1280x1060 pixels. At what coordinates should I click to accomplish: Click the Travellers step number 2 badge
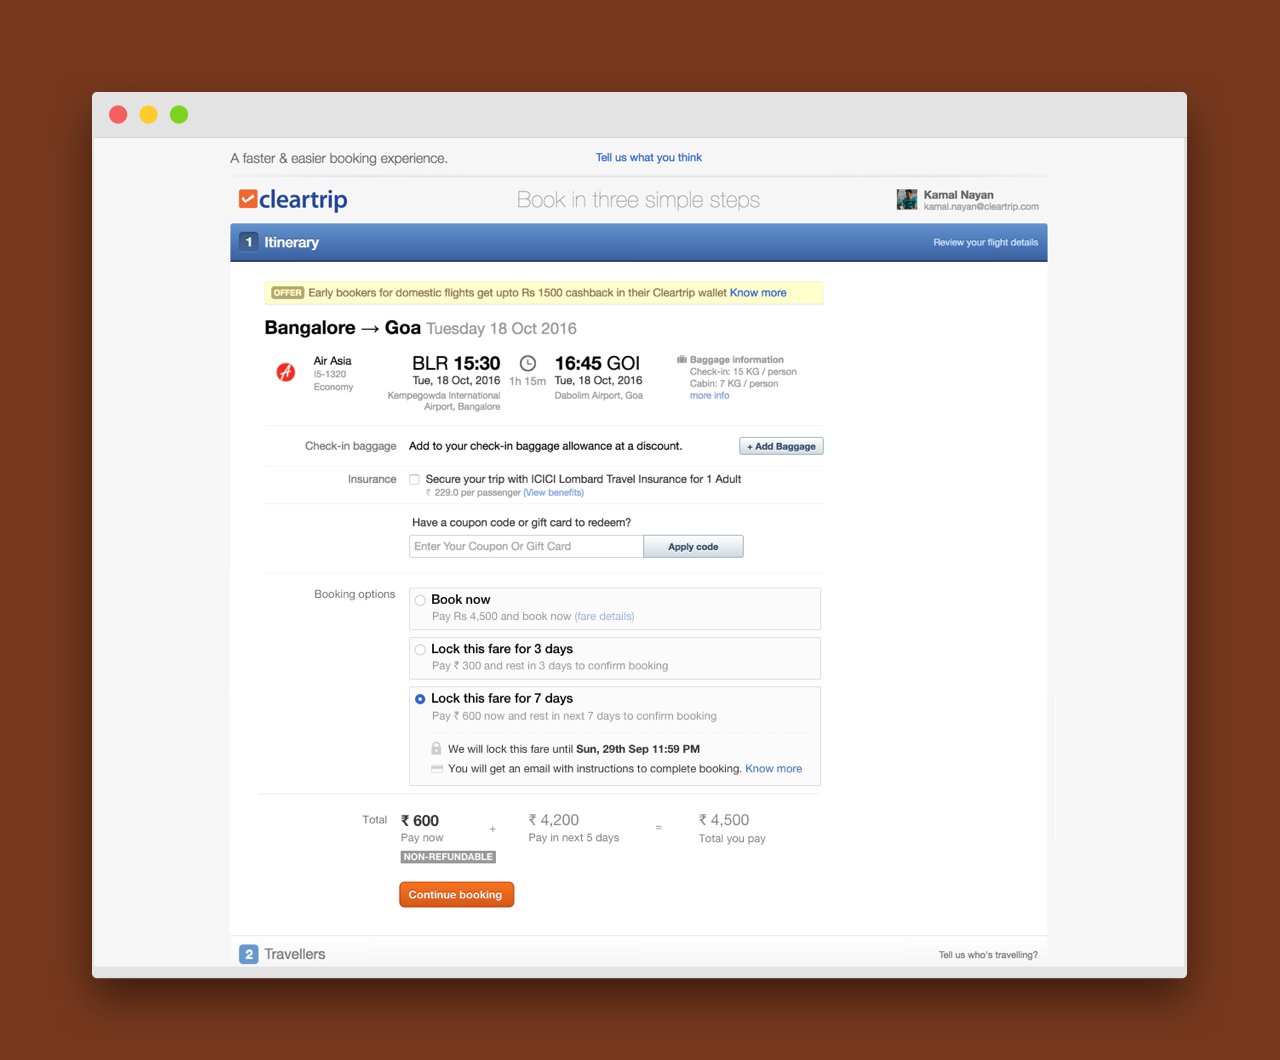click(249, 954)
